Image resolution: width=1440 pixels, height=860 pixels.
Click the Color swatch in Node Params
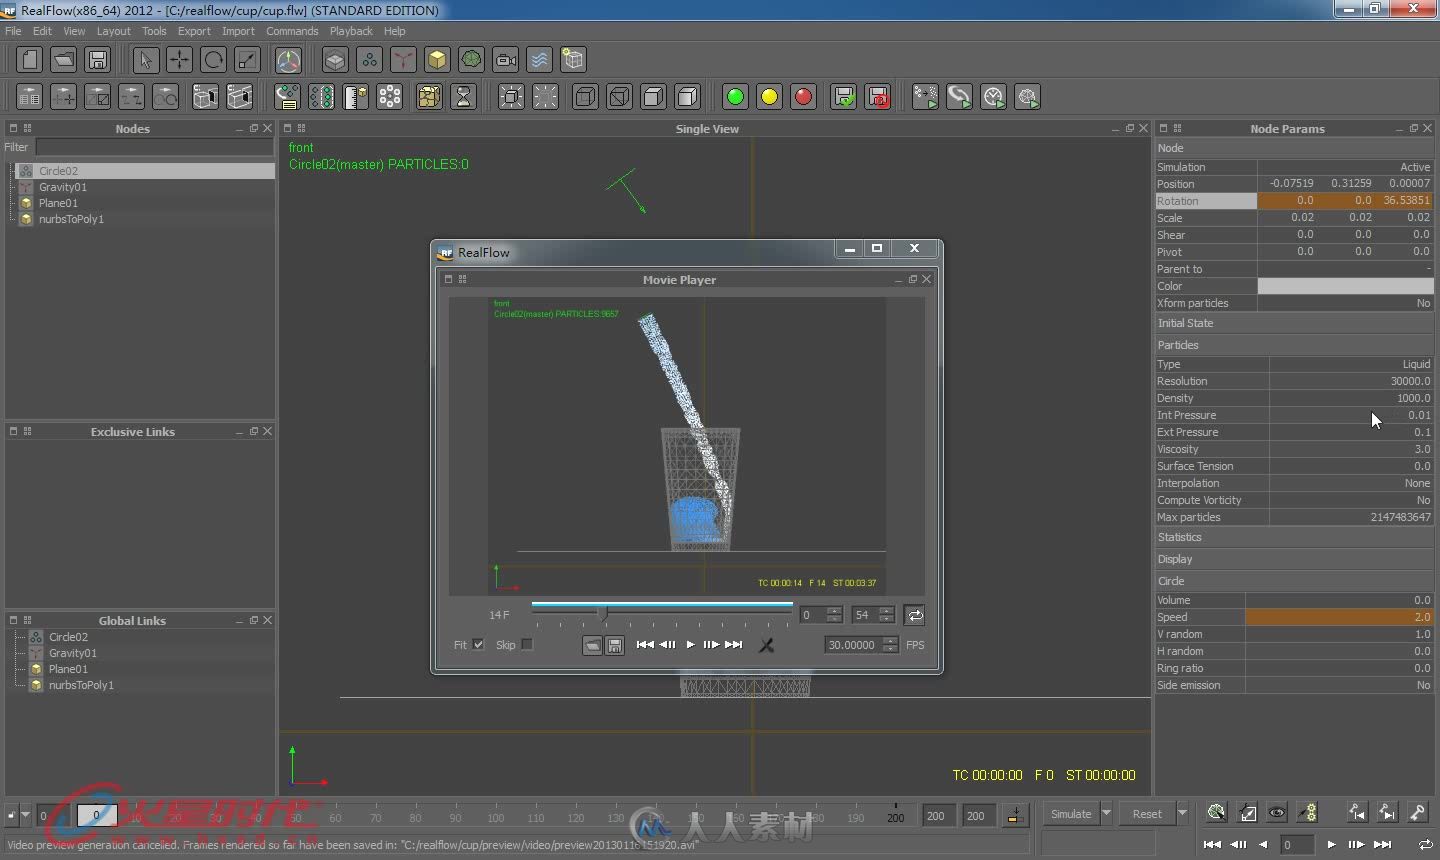tap(1345, 286)
